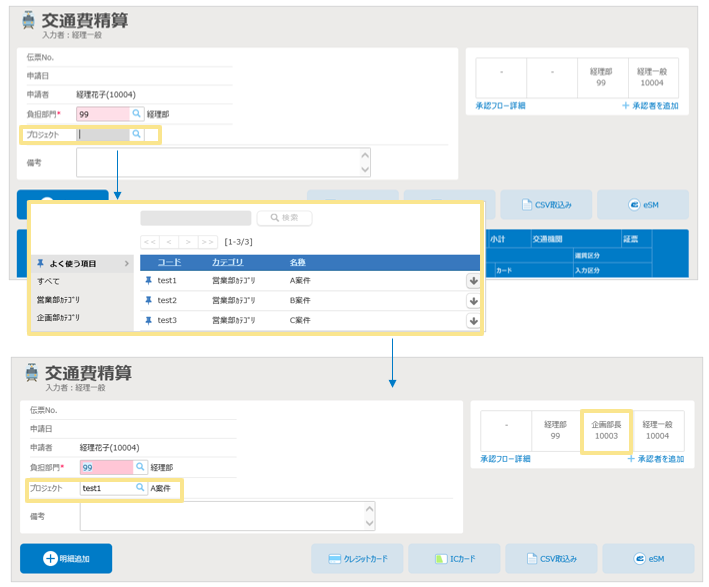Click the pin icon beside test1

pos(149,281)
